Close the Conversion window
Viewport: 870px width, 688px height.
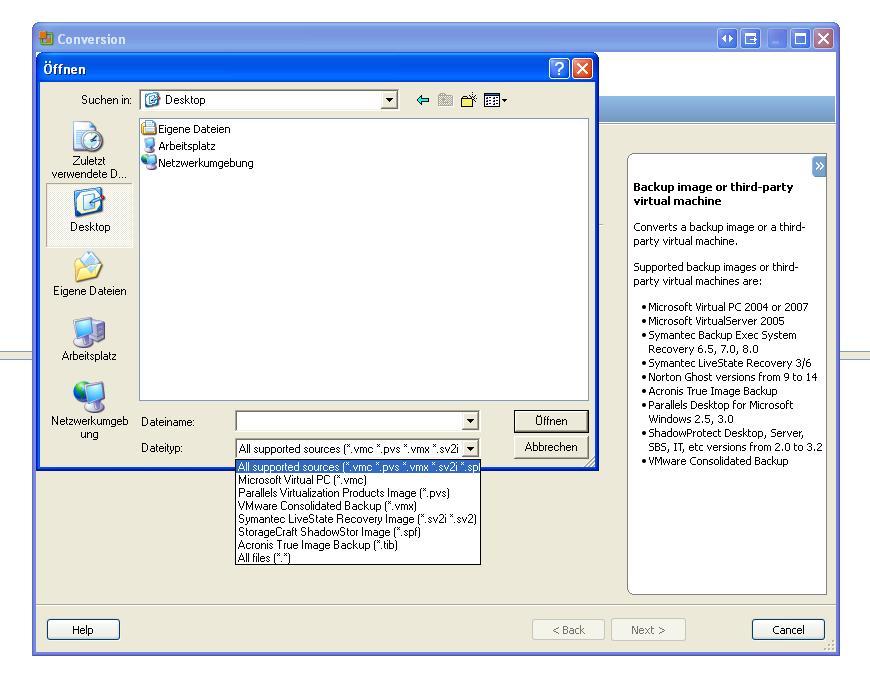[824, 39]
